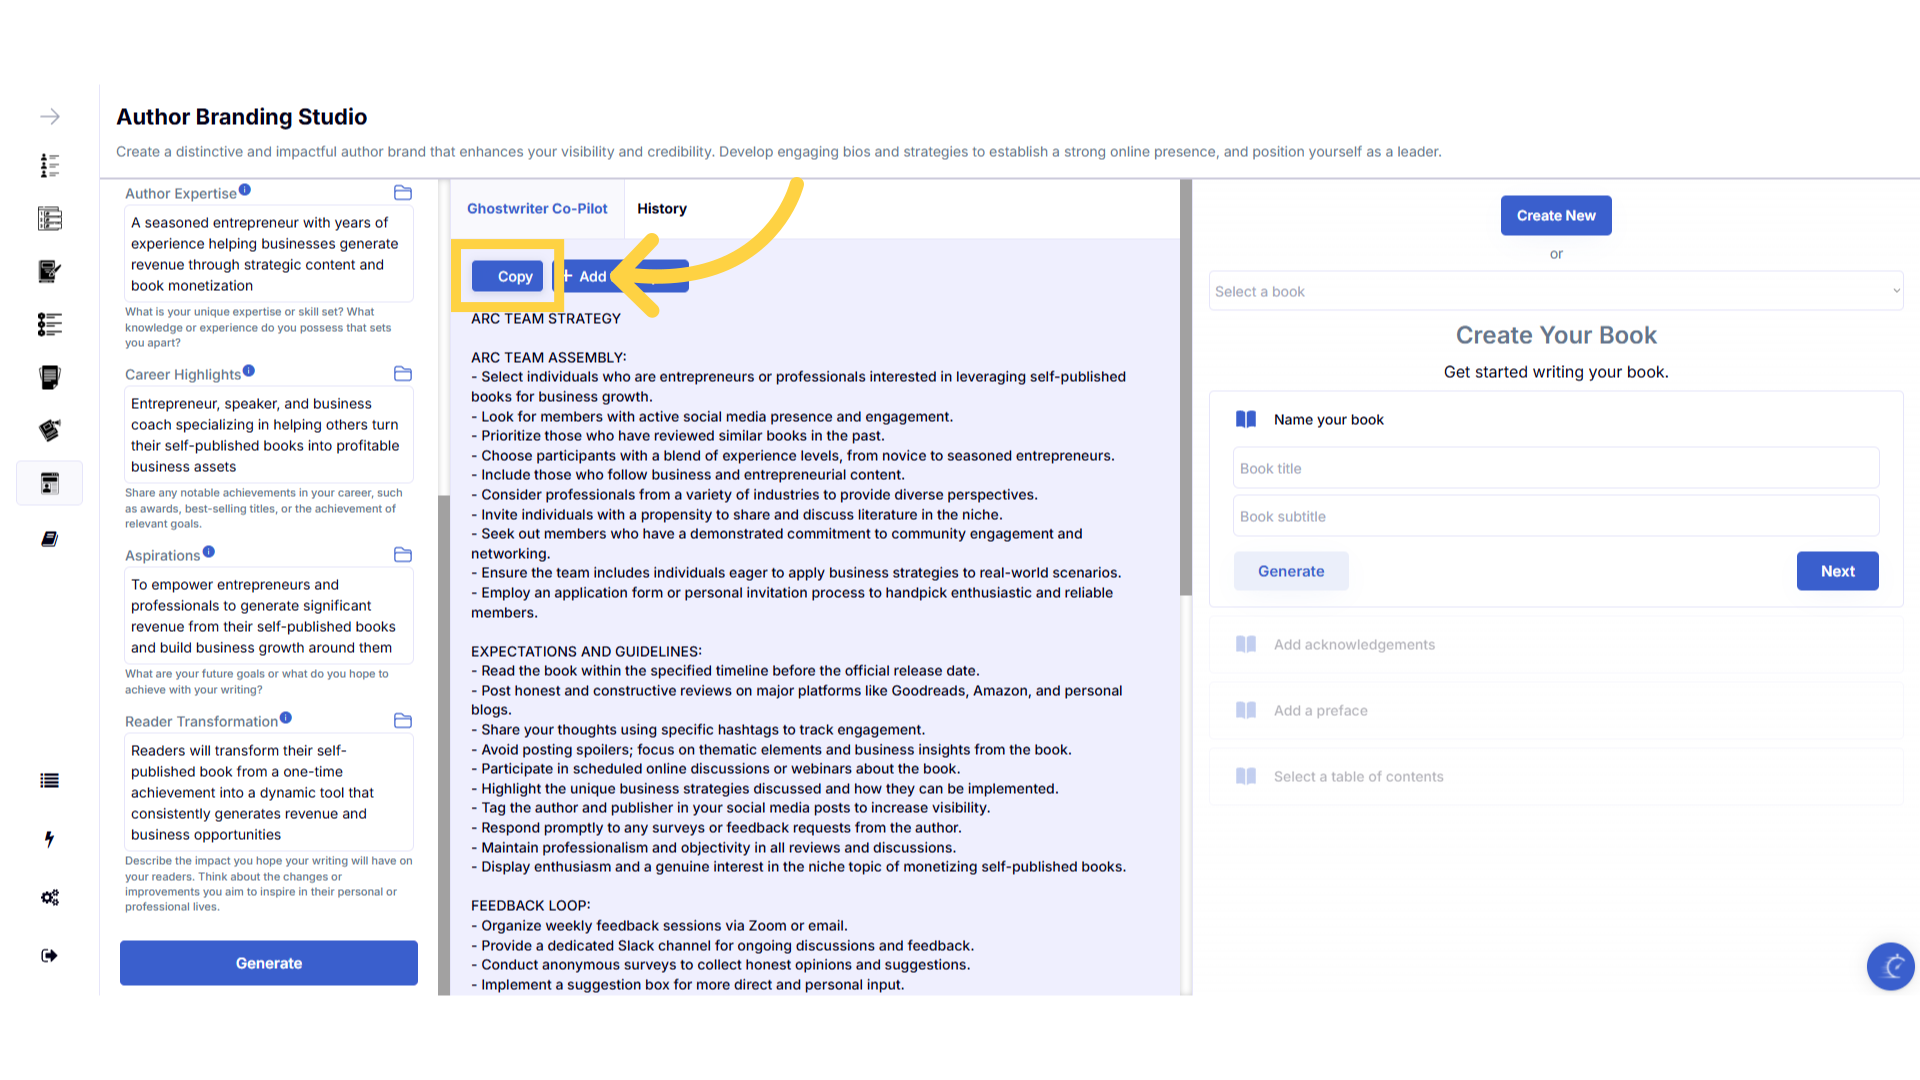Image resolution: width=1920 pixels, height=1080 pixels.
Task: Click the lightning bolt sidebar icon
Action: [49, 839]
